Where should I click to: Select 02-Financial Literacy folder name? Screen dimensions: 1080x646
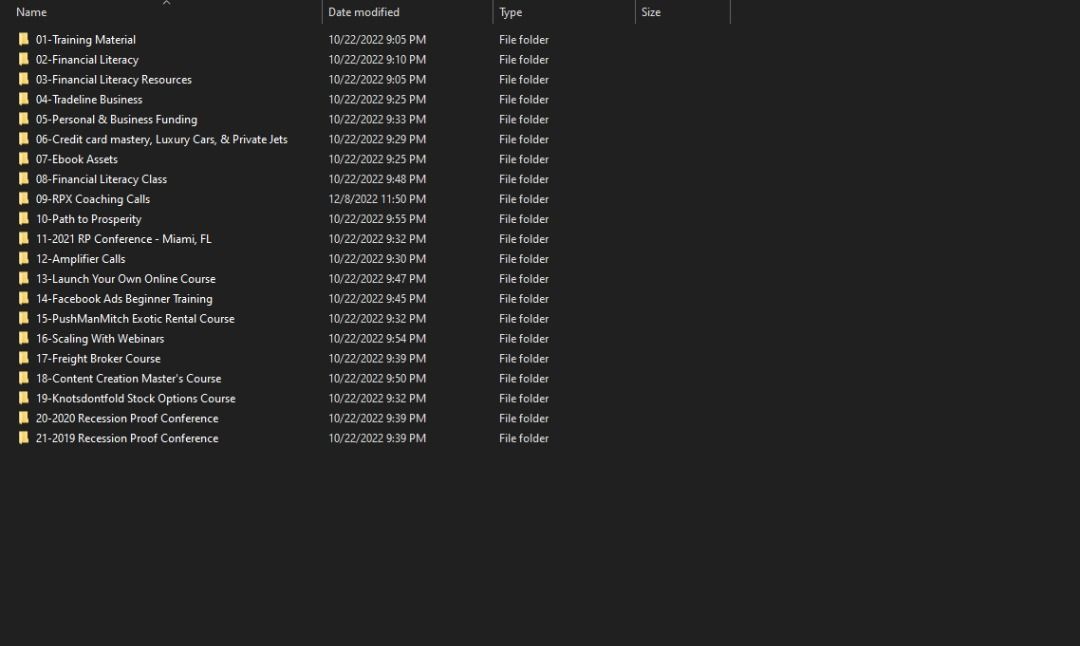[x=87, y=60]
